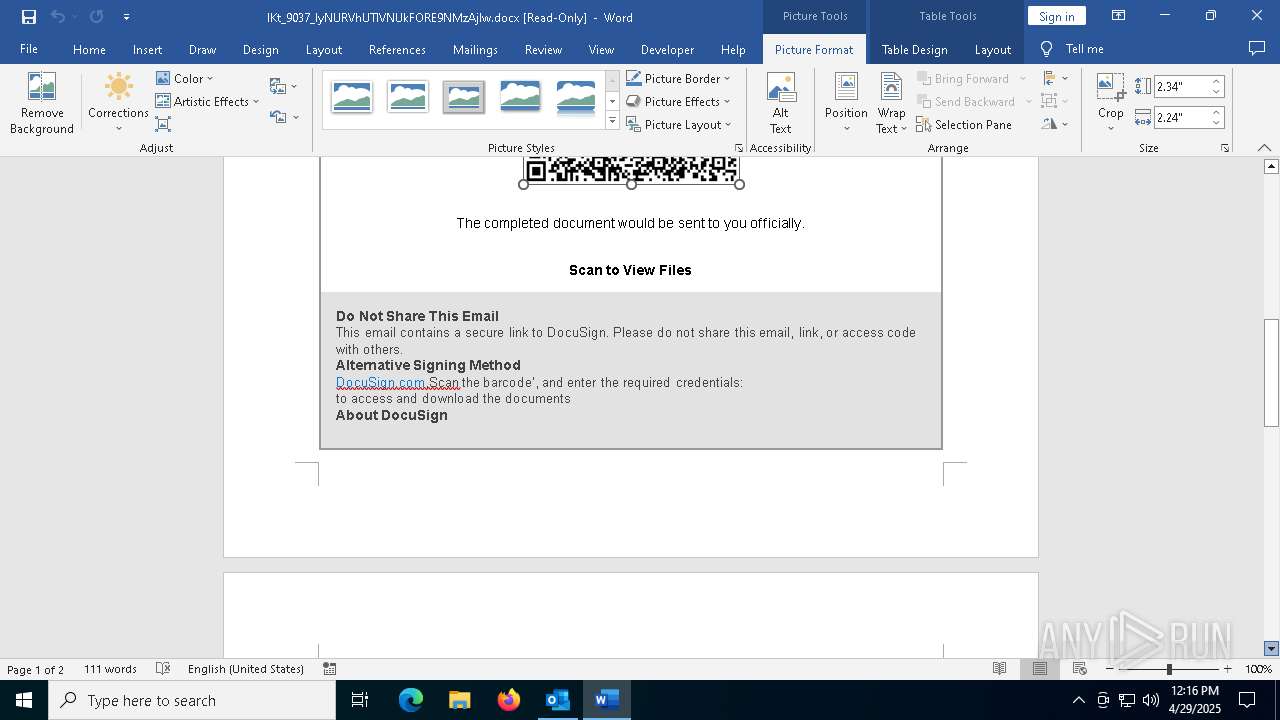This screenshot has width=1280, height=720.
Task: Select the QR code image
Action: (631, 170)
